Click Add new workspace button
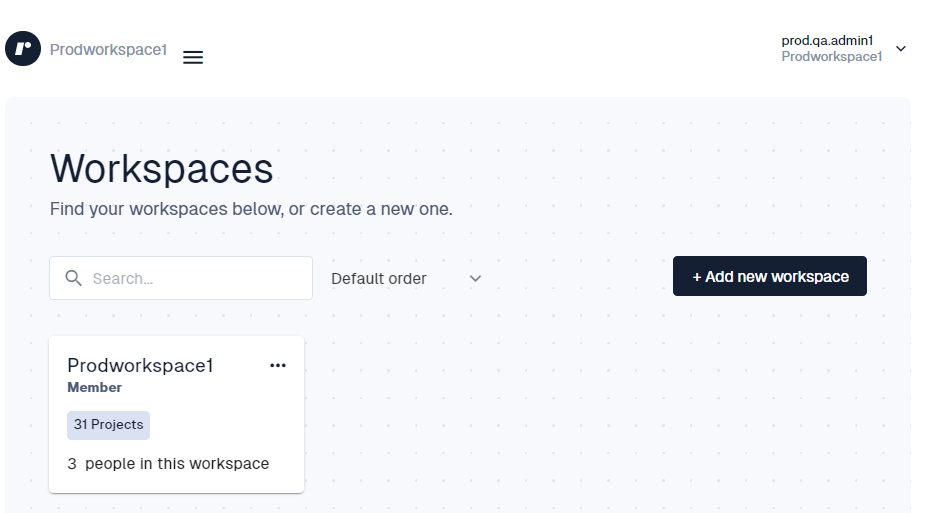This screenshot has width=926, height=513. point(770,276)
